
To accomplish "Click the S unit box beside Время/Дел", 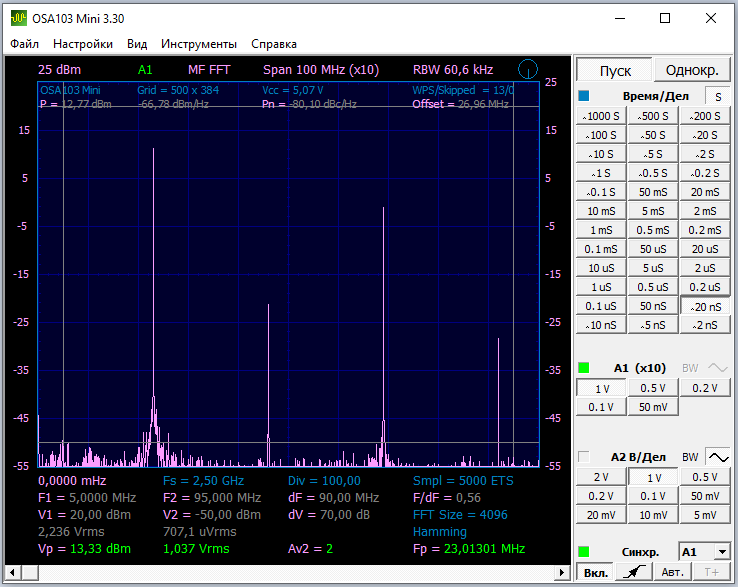I will [x=716, y=96].
